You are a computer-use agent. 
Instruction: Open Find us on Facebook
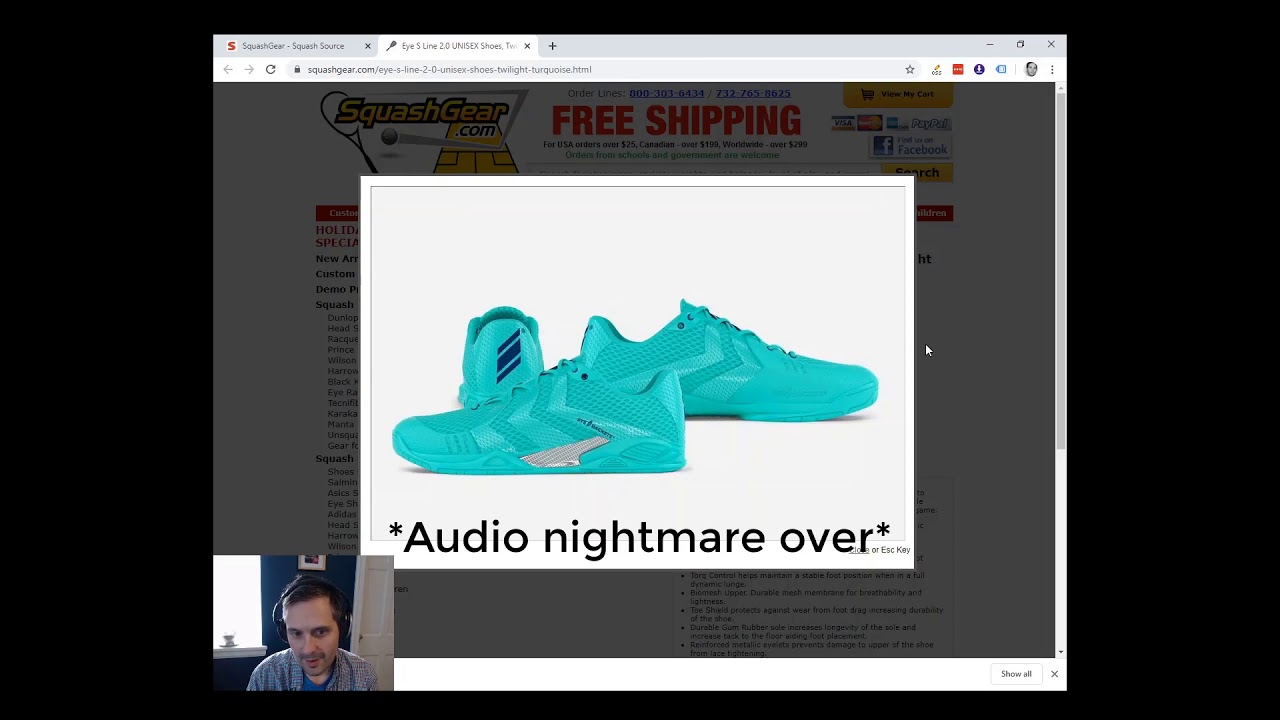(x=910, y=146)
